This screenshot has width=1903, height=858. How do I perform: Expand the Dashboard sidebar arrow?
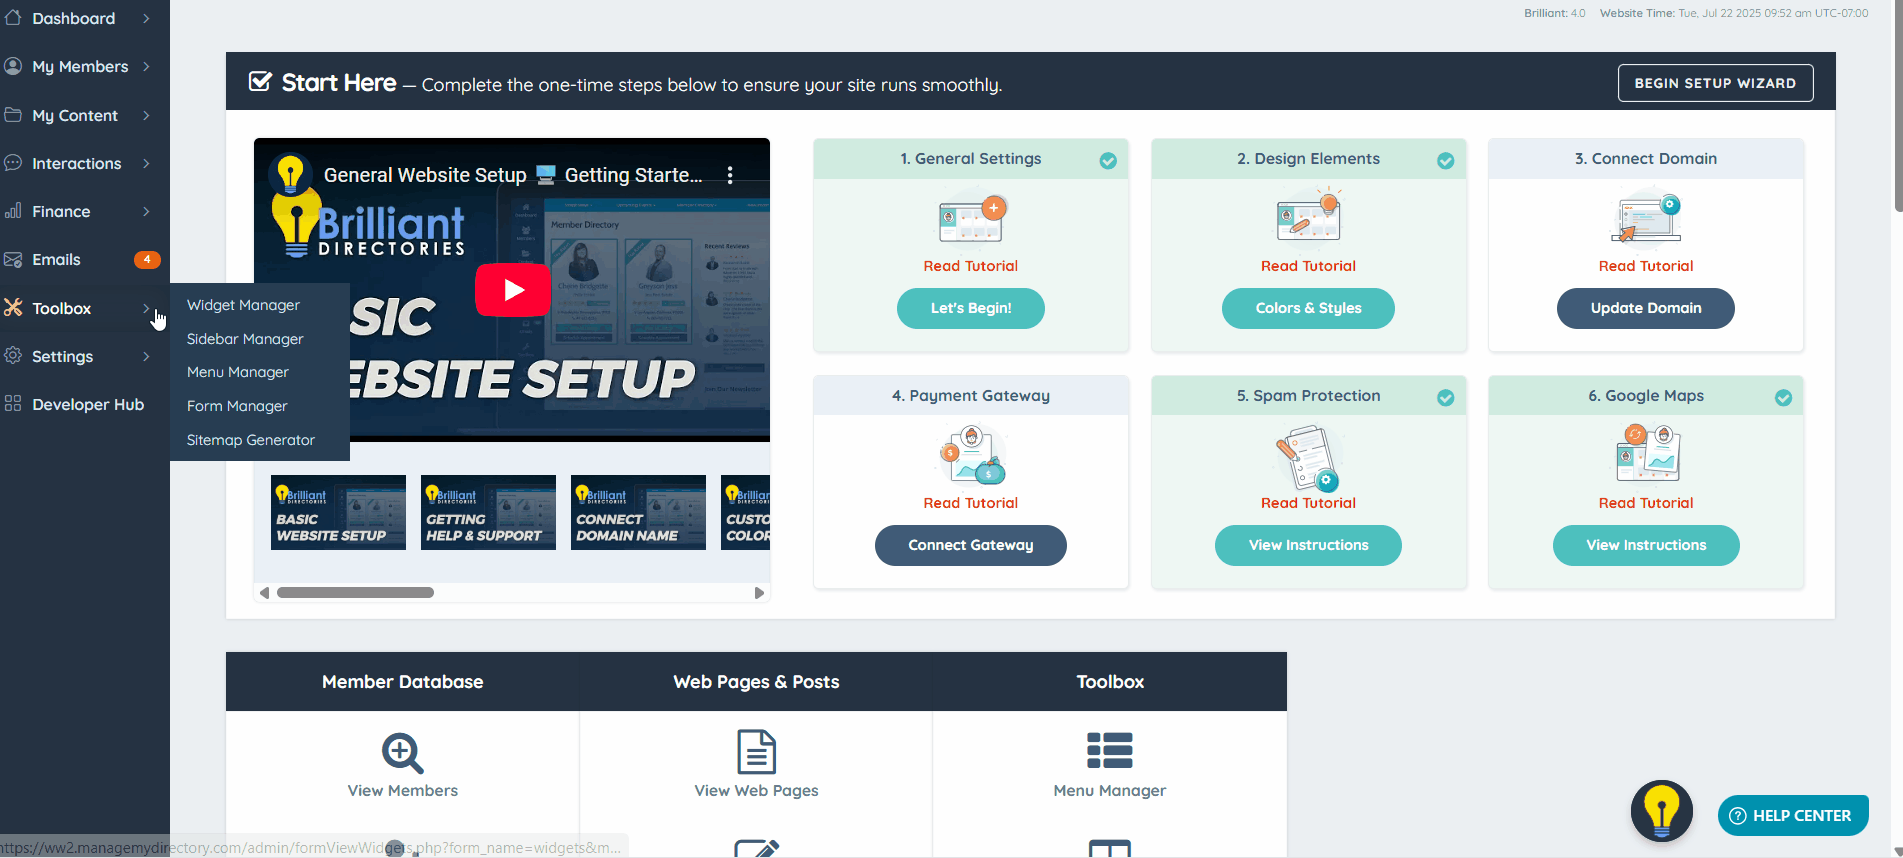click(x=146, y=18)
